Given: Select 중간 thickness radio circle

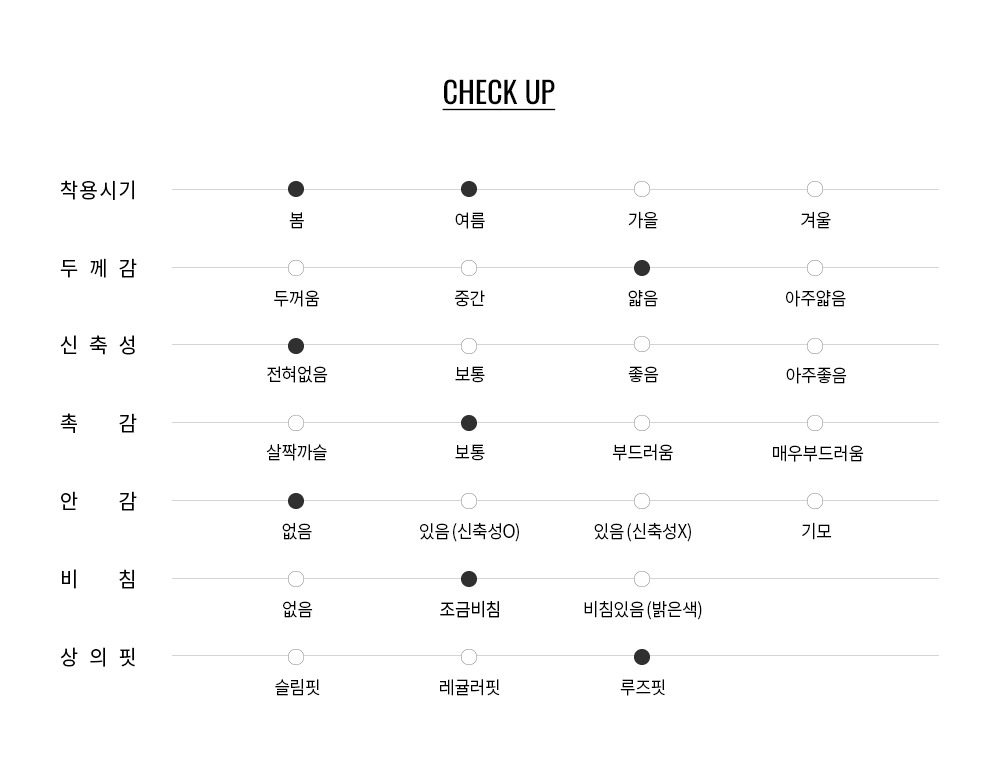Looking at the screenshot, I should [x=469, y=268].
